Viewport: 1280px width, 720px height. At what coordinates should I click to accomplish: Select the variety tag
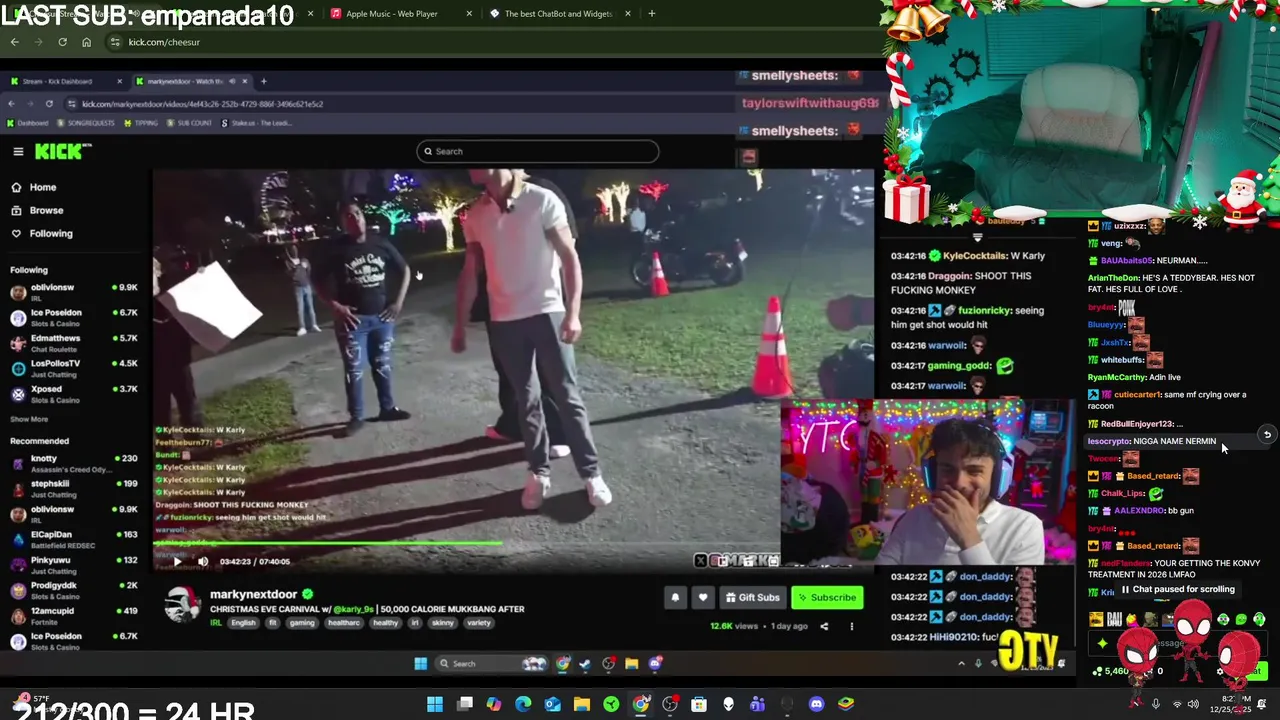[478, 623]
